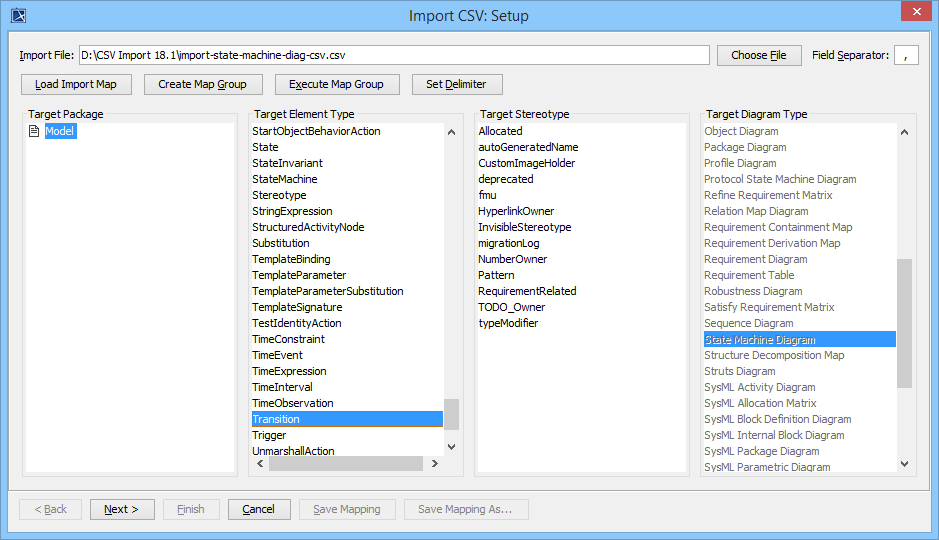Viewport: 939px width, 540px height.
Task: Close the Import CSV Setup dialog
Action: 915,13
